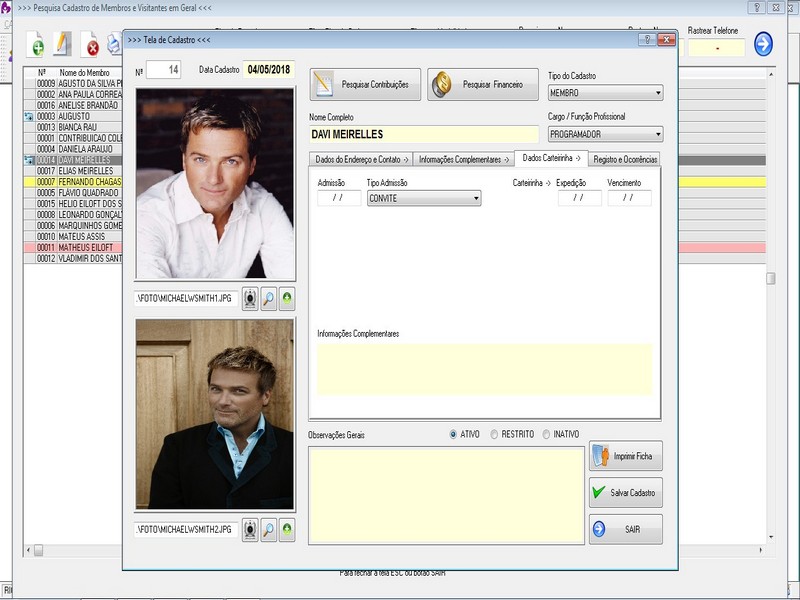800x600 pixels.
Task: Click the Vencimento date field
Action: coord(629,198)
